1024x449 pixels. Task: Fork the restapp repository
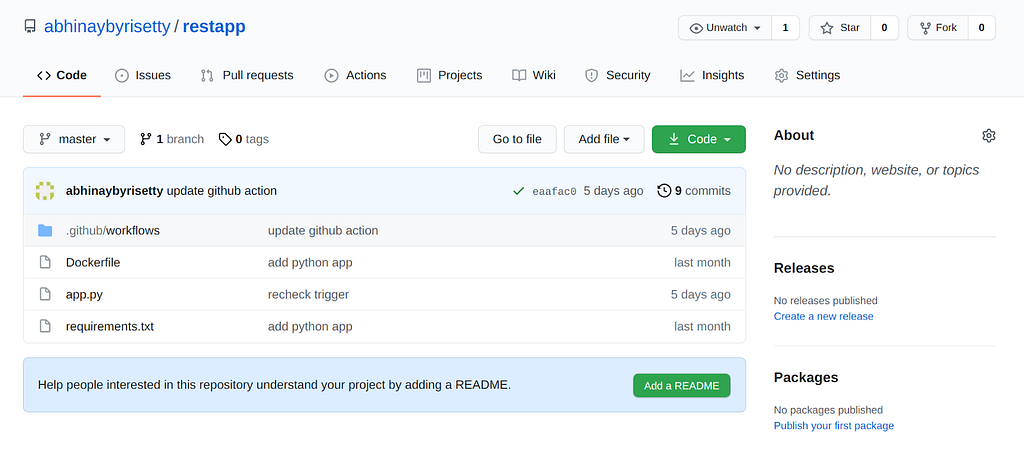938,28
